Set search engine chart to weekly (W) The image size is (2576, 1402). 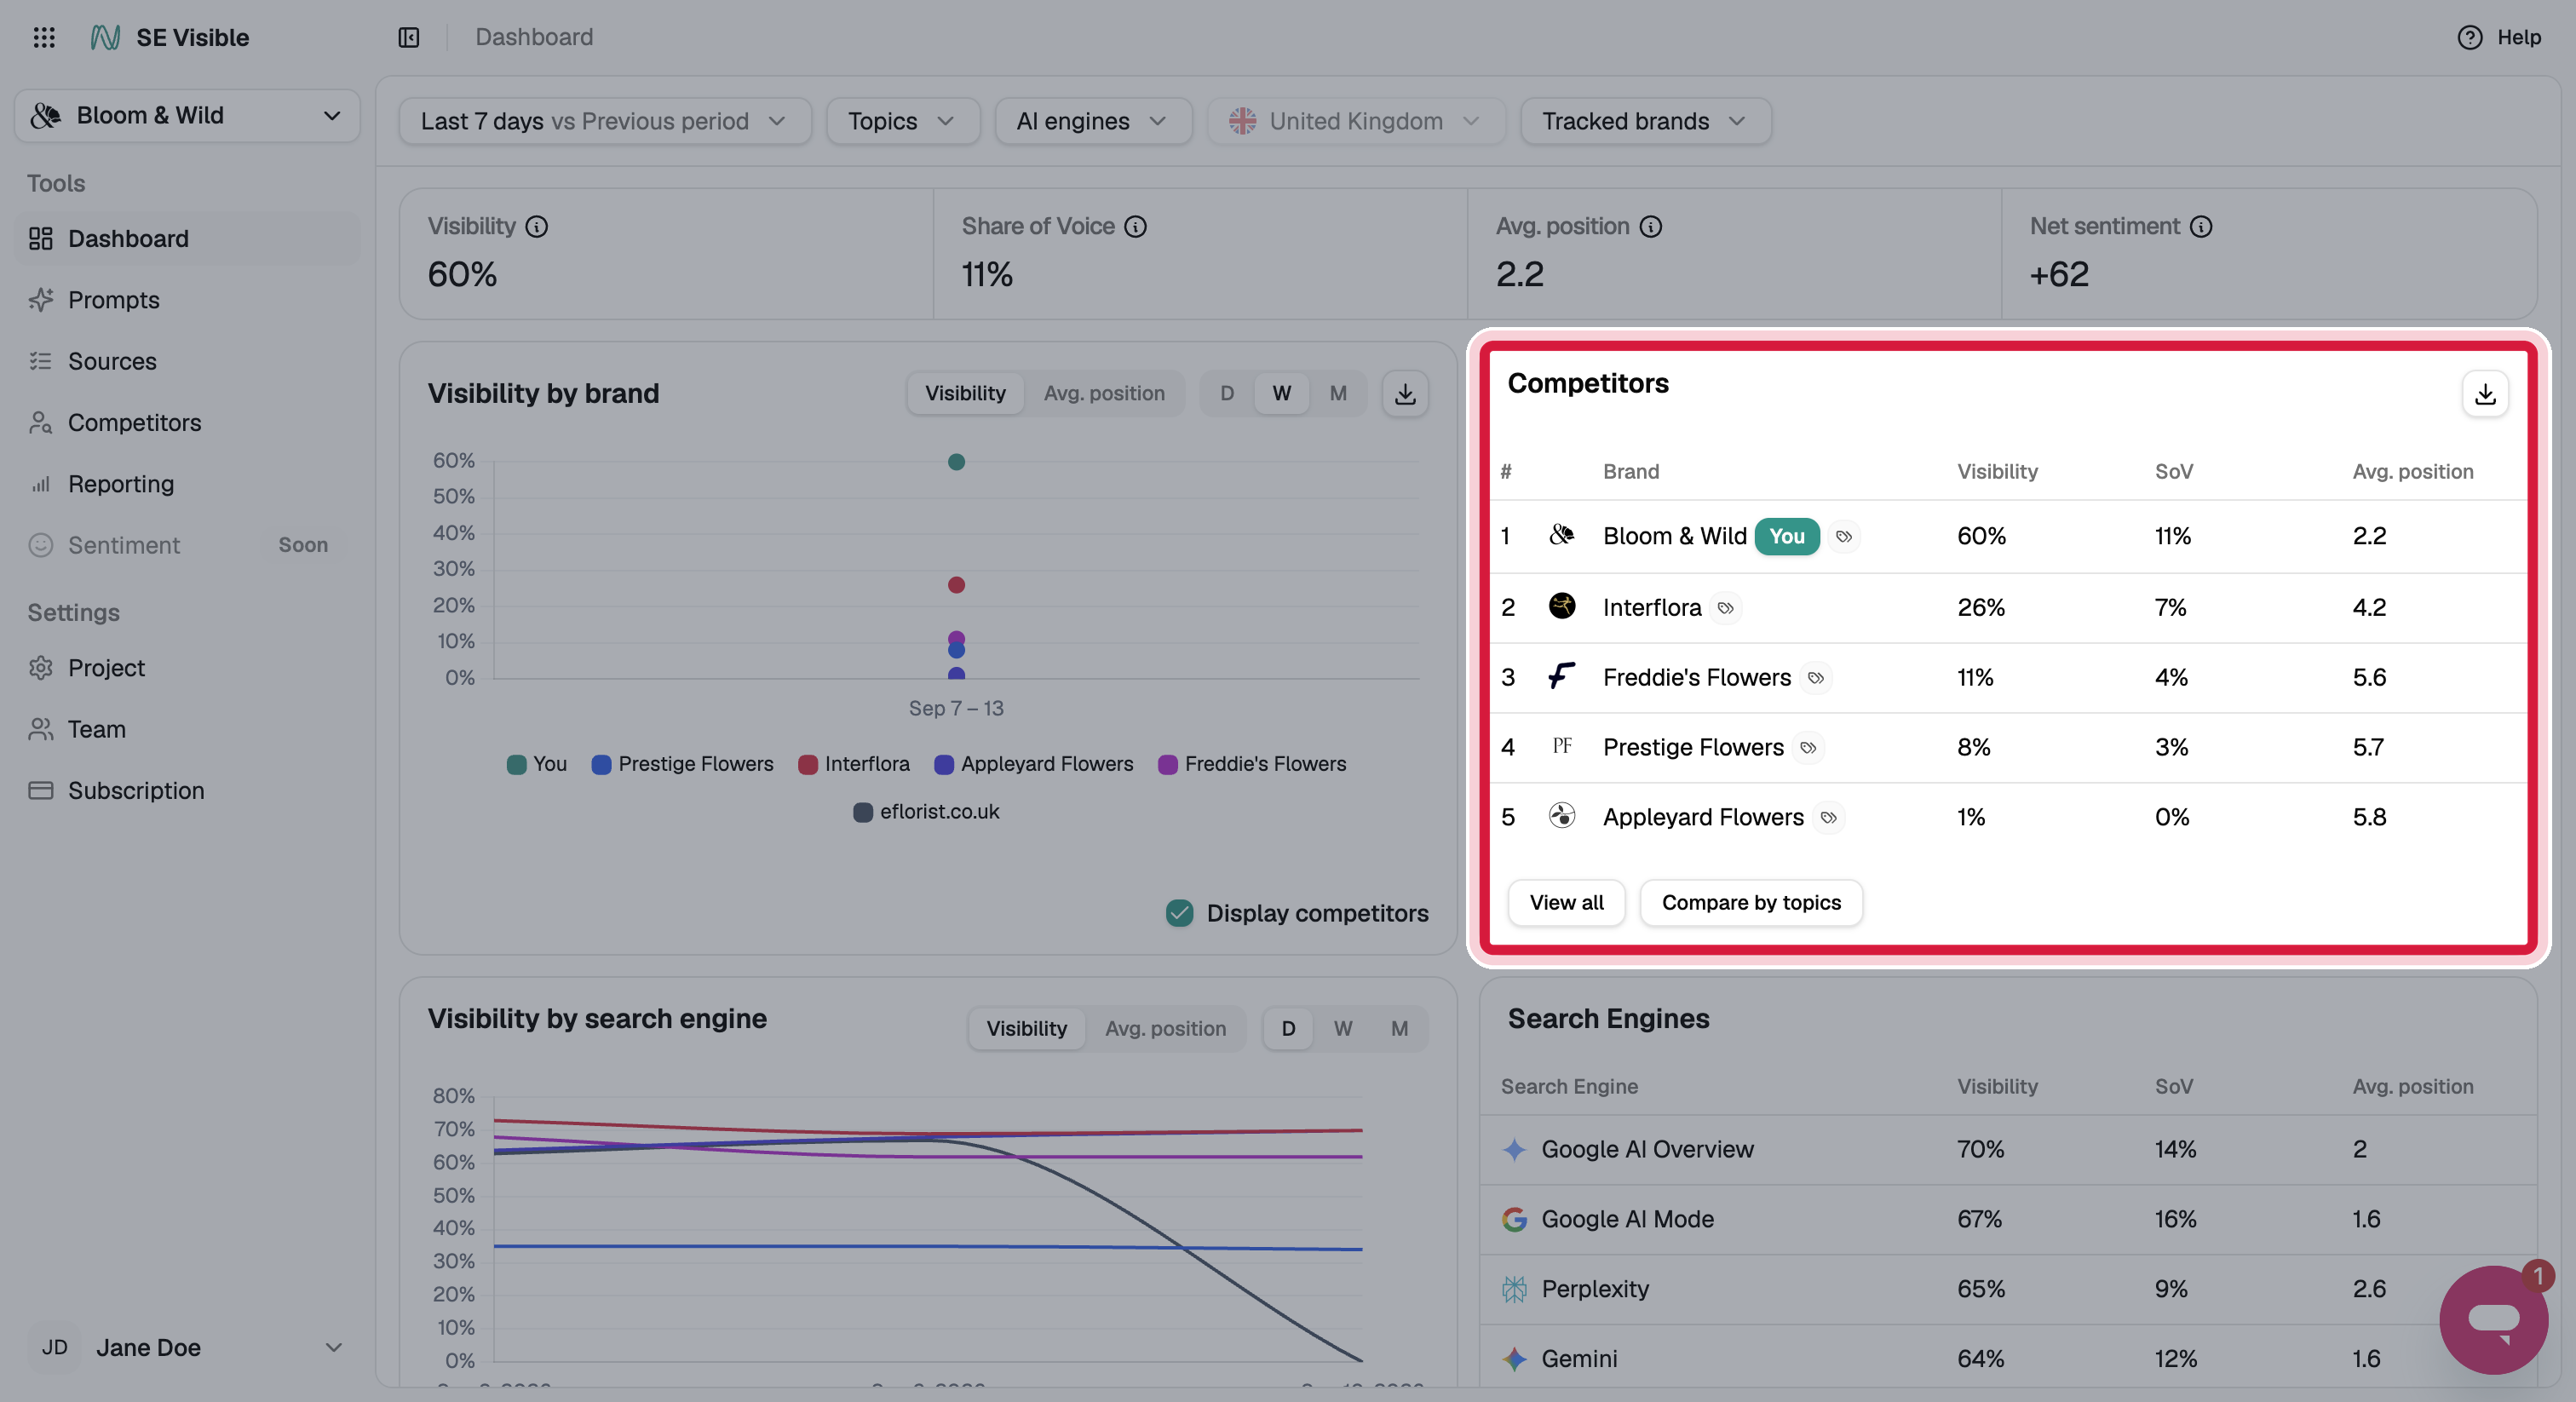point(1343,1028)
